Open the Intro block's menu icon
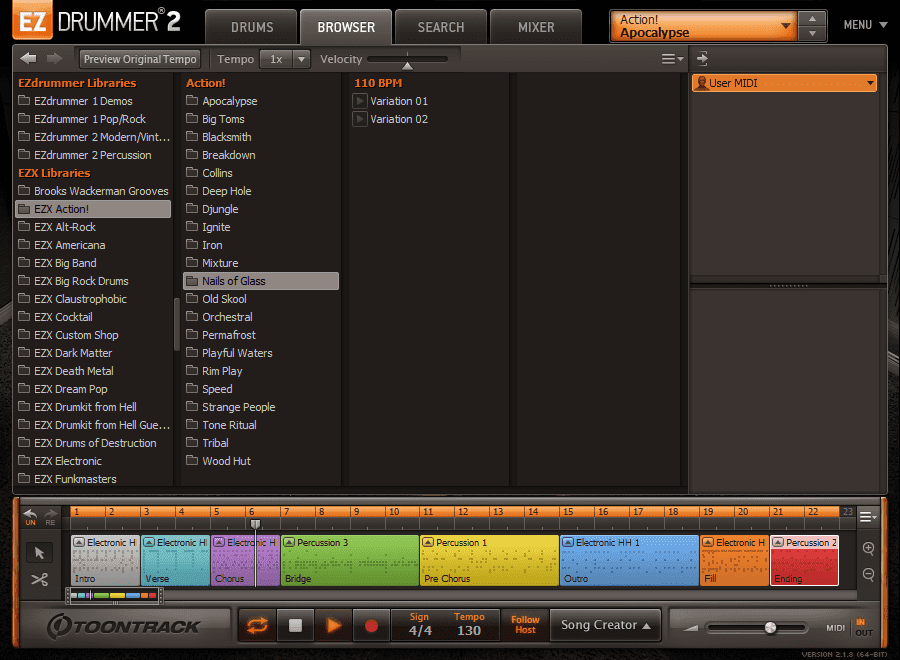 click(x=79, y=542)
